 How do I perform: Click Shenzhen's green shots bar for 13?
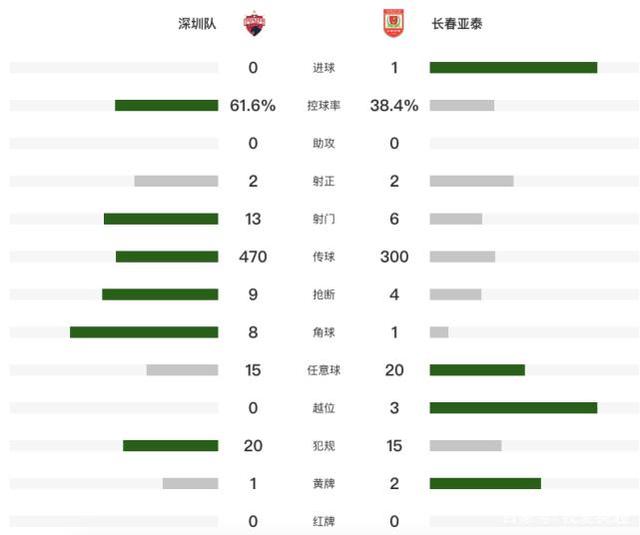coord(161,219)
